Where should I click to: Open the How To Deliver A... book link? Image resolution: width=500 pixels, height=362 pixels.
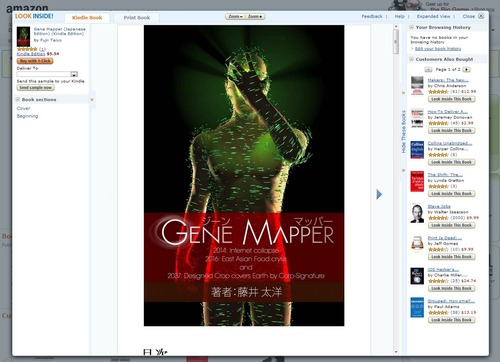coord(448,112)
